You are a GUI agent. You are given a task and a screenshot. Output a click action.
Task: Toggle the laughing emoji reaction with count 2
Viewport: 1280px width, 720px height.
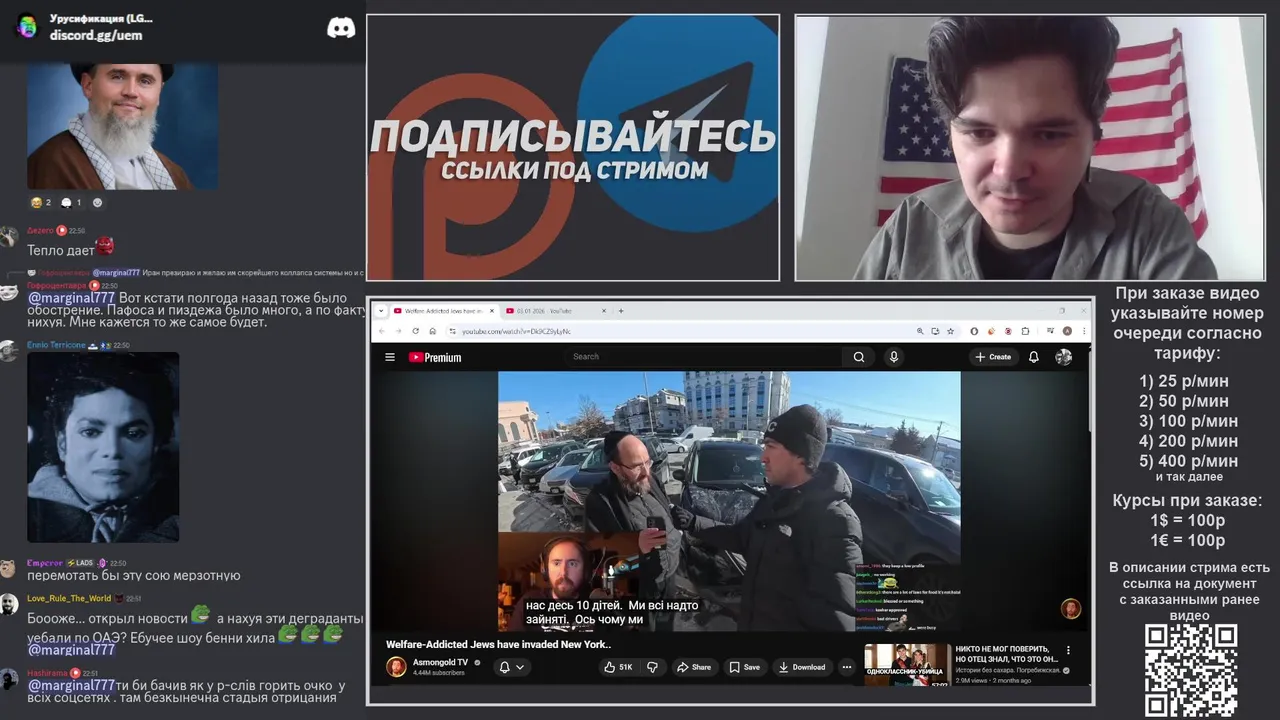(x=41, y=202)
